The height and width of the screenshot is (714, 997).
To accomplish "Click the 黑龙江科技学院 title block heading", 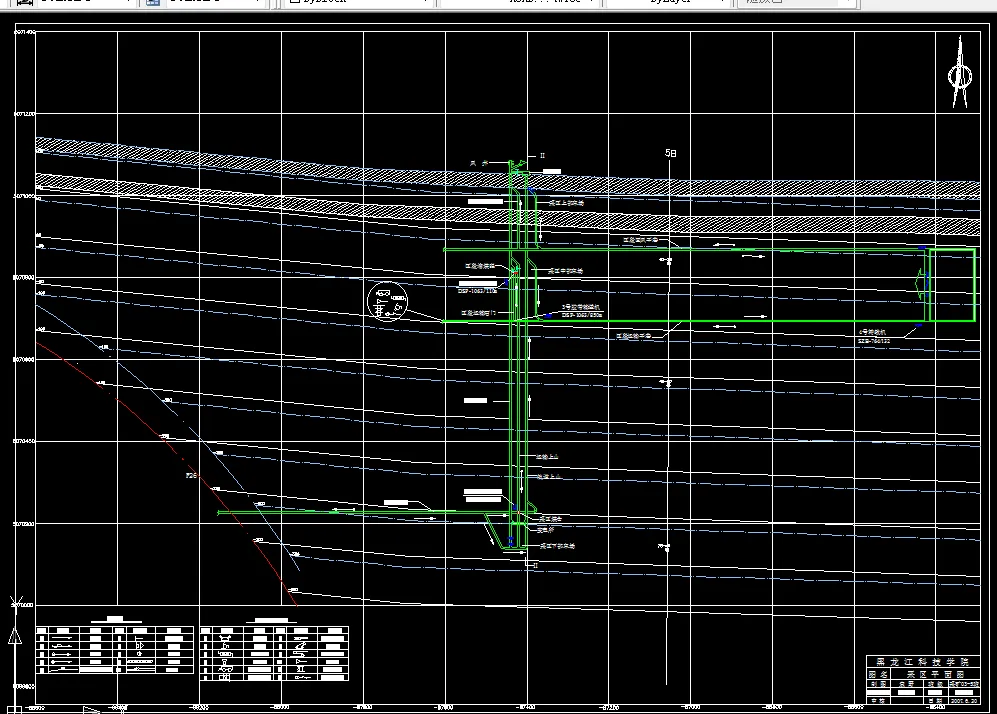I will click(922, 662).
